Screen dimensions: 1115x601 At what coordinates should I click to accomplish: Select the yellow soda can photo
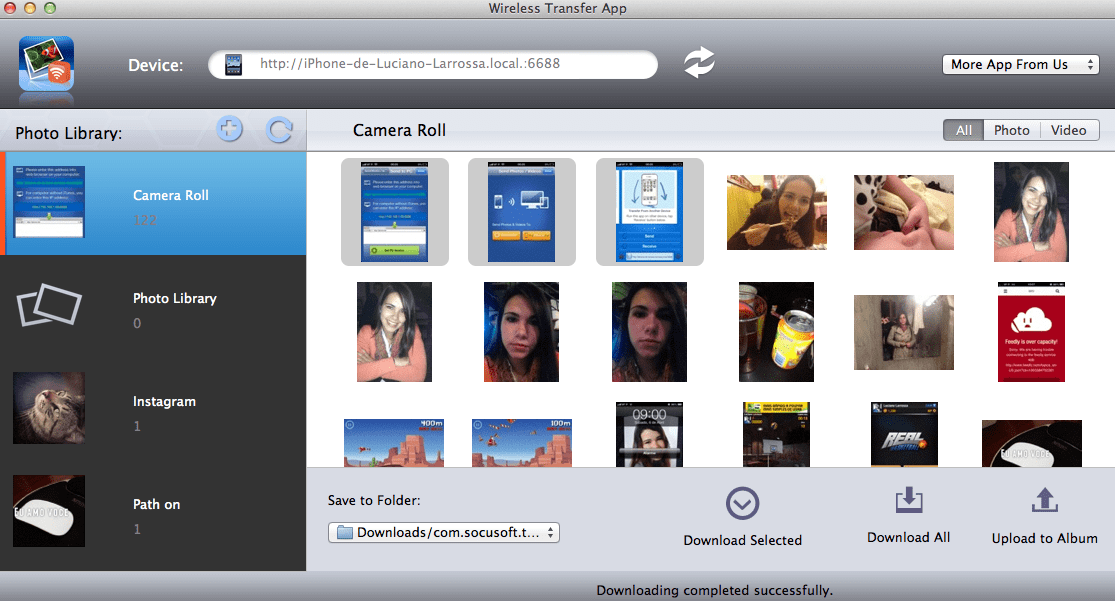click(777, 332)
